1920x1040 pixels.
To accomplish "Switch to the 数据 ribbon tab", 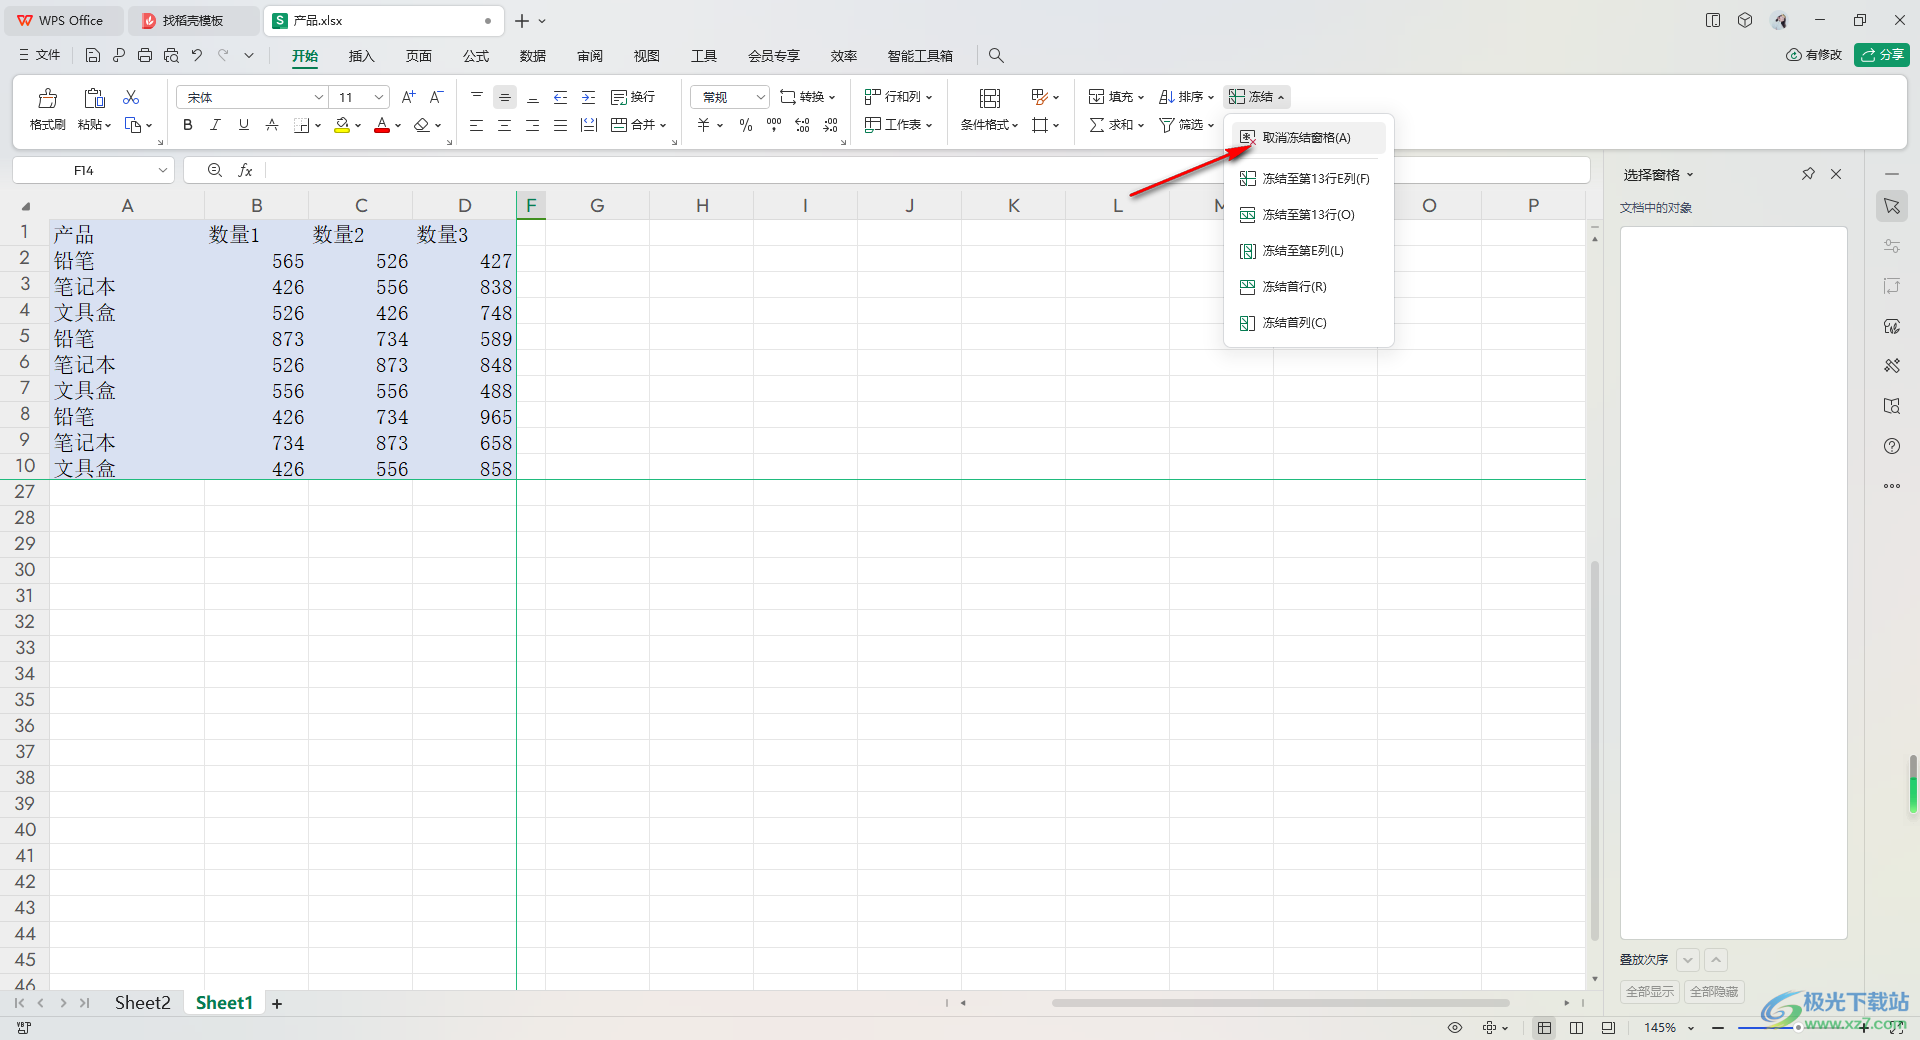I will click(x=533, y=56).
